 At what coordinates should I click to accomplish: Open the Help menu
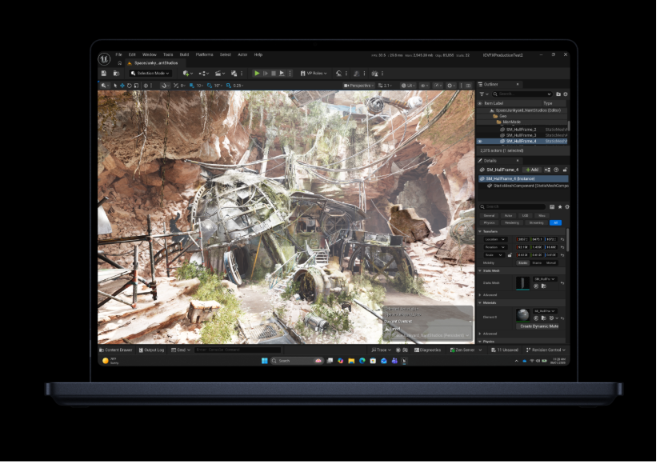[258, 54]
